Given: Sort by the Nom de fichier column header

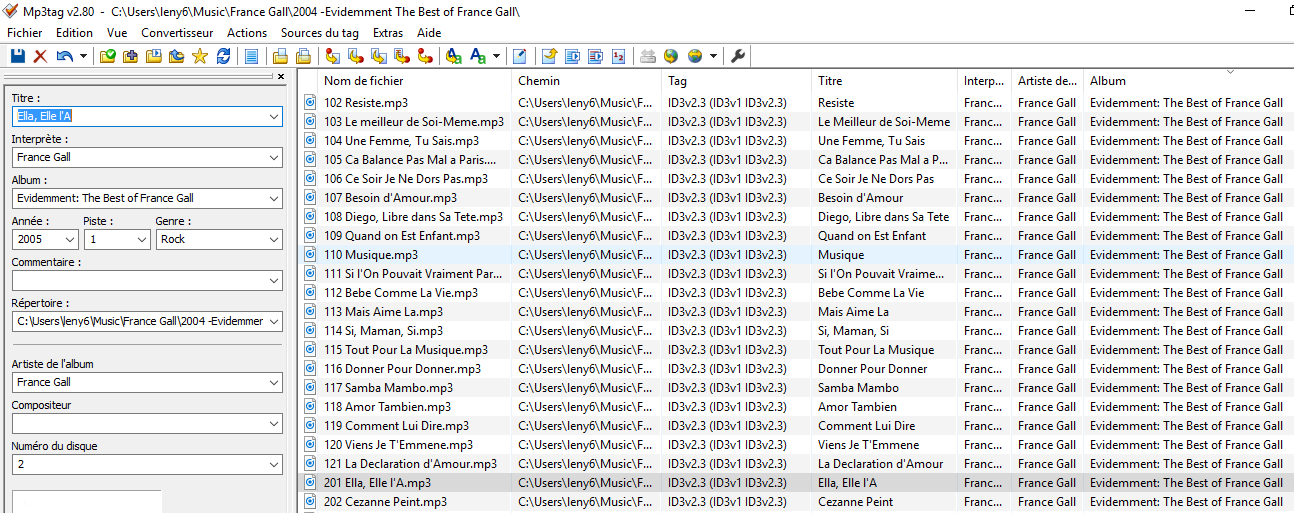Looking at the screenshot, I should tap(416, 81).
